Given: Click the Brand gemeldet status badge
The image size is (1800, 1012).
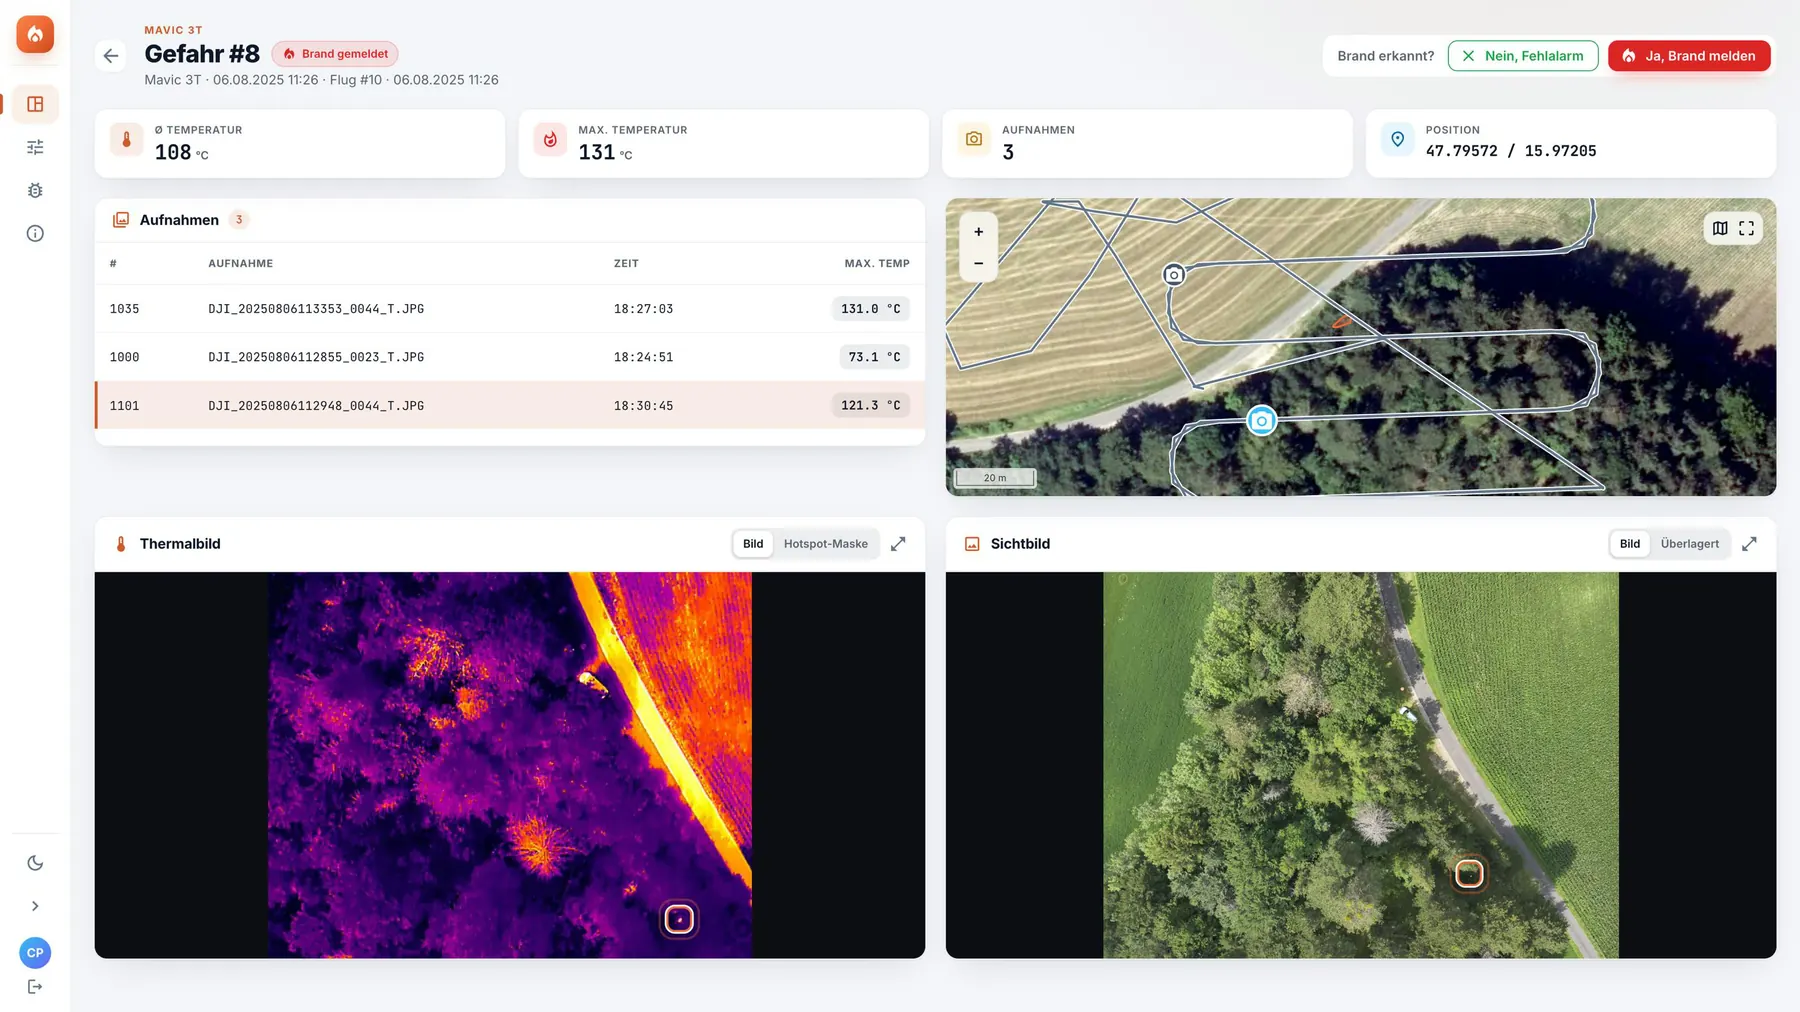Looking at the screenshot, I should (x=335, y=54).
